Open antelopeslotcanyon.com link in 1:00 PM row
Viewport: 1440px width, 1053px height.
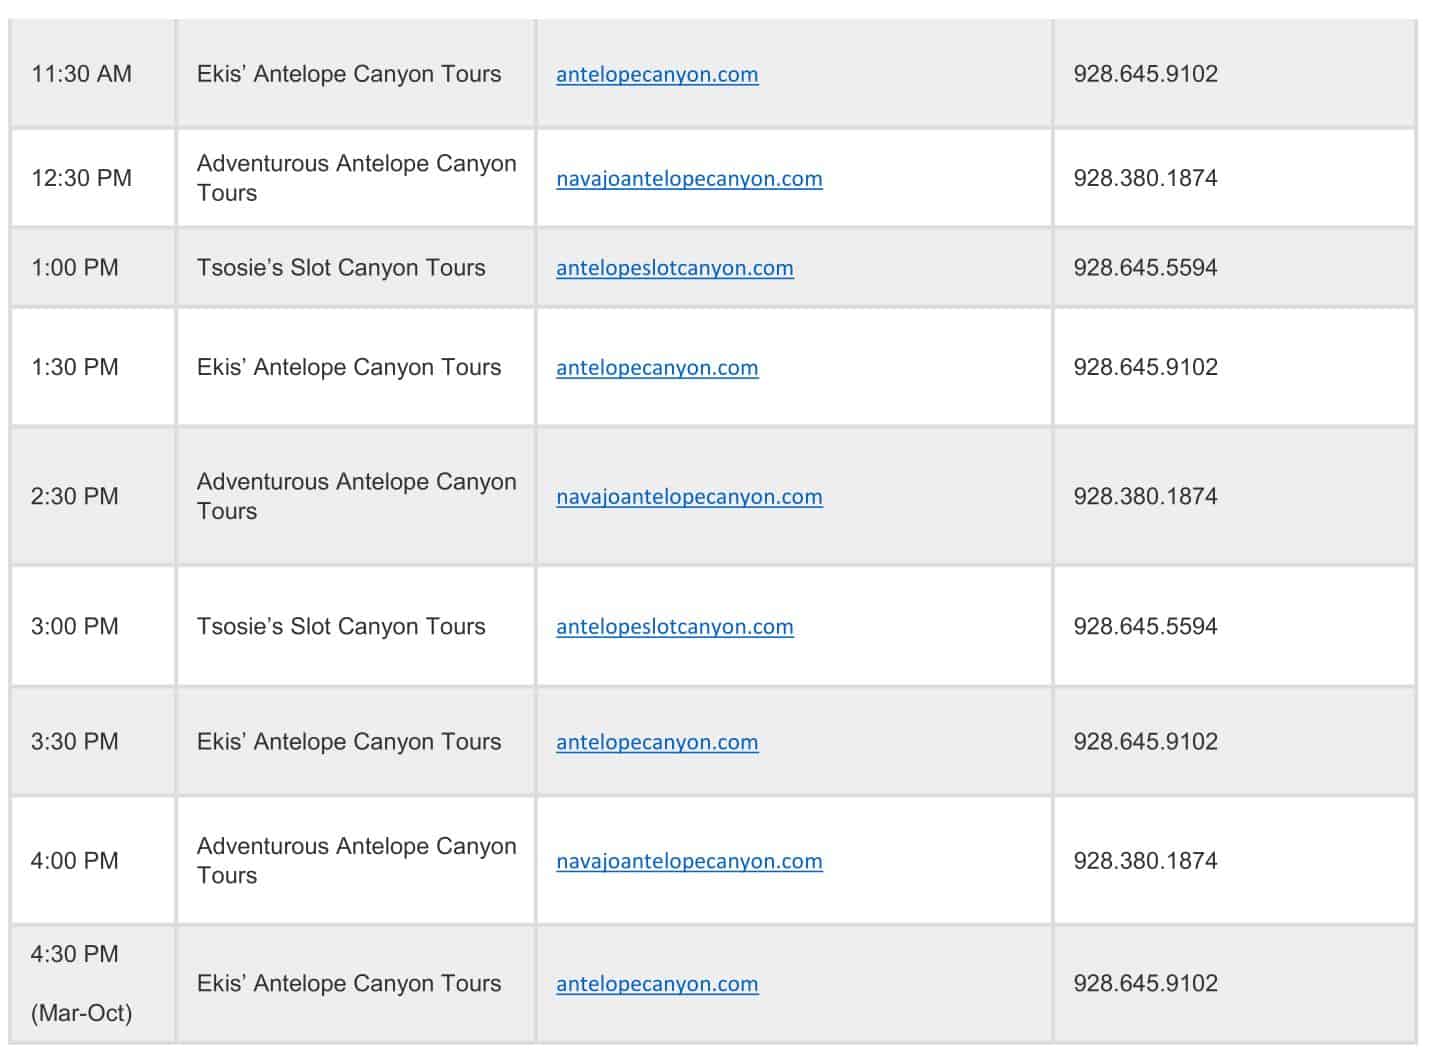pos(675,268)
